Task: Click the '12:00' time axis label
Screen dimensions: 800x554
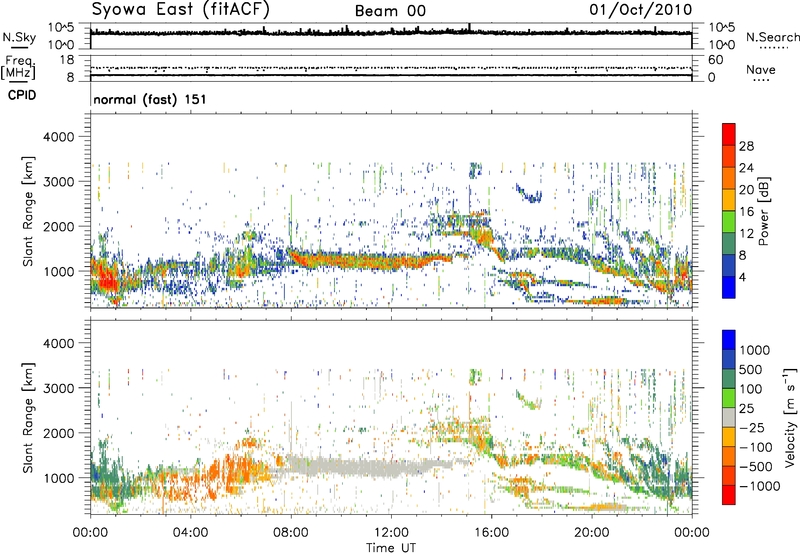Action: [391, 533]
